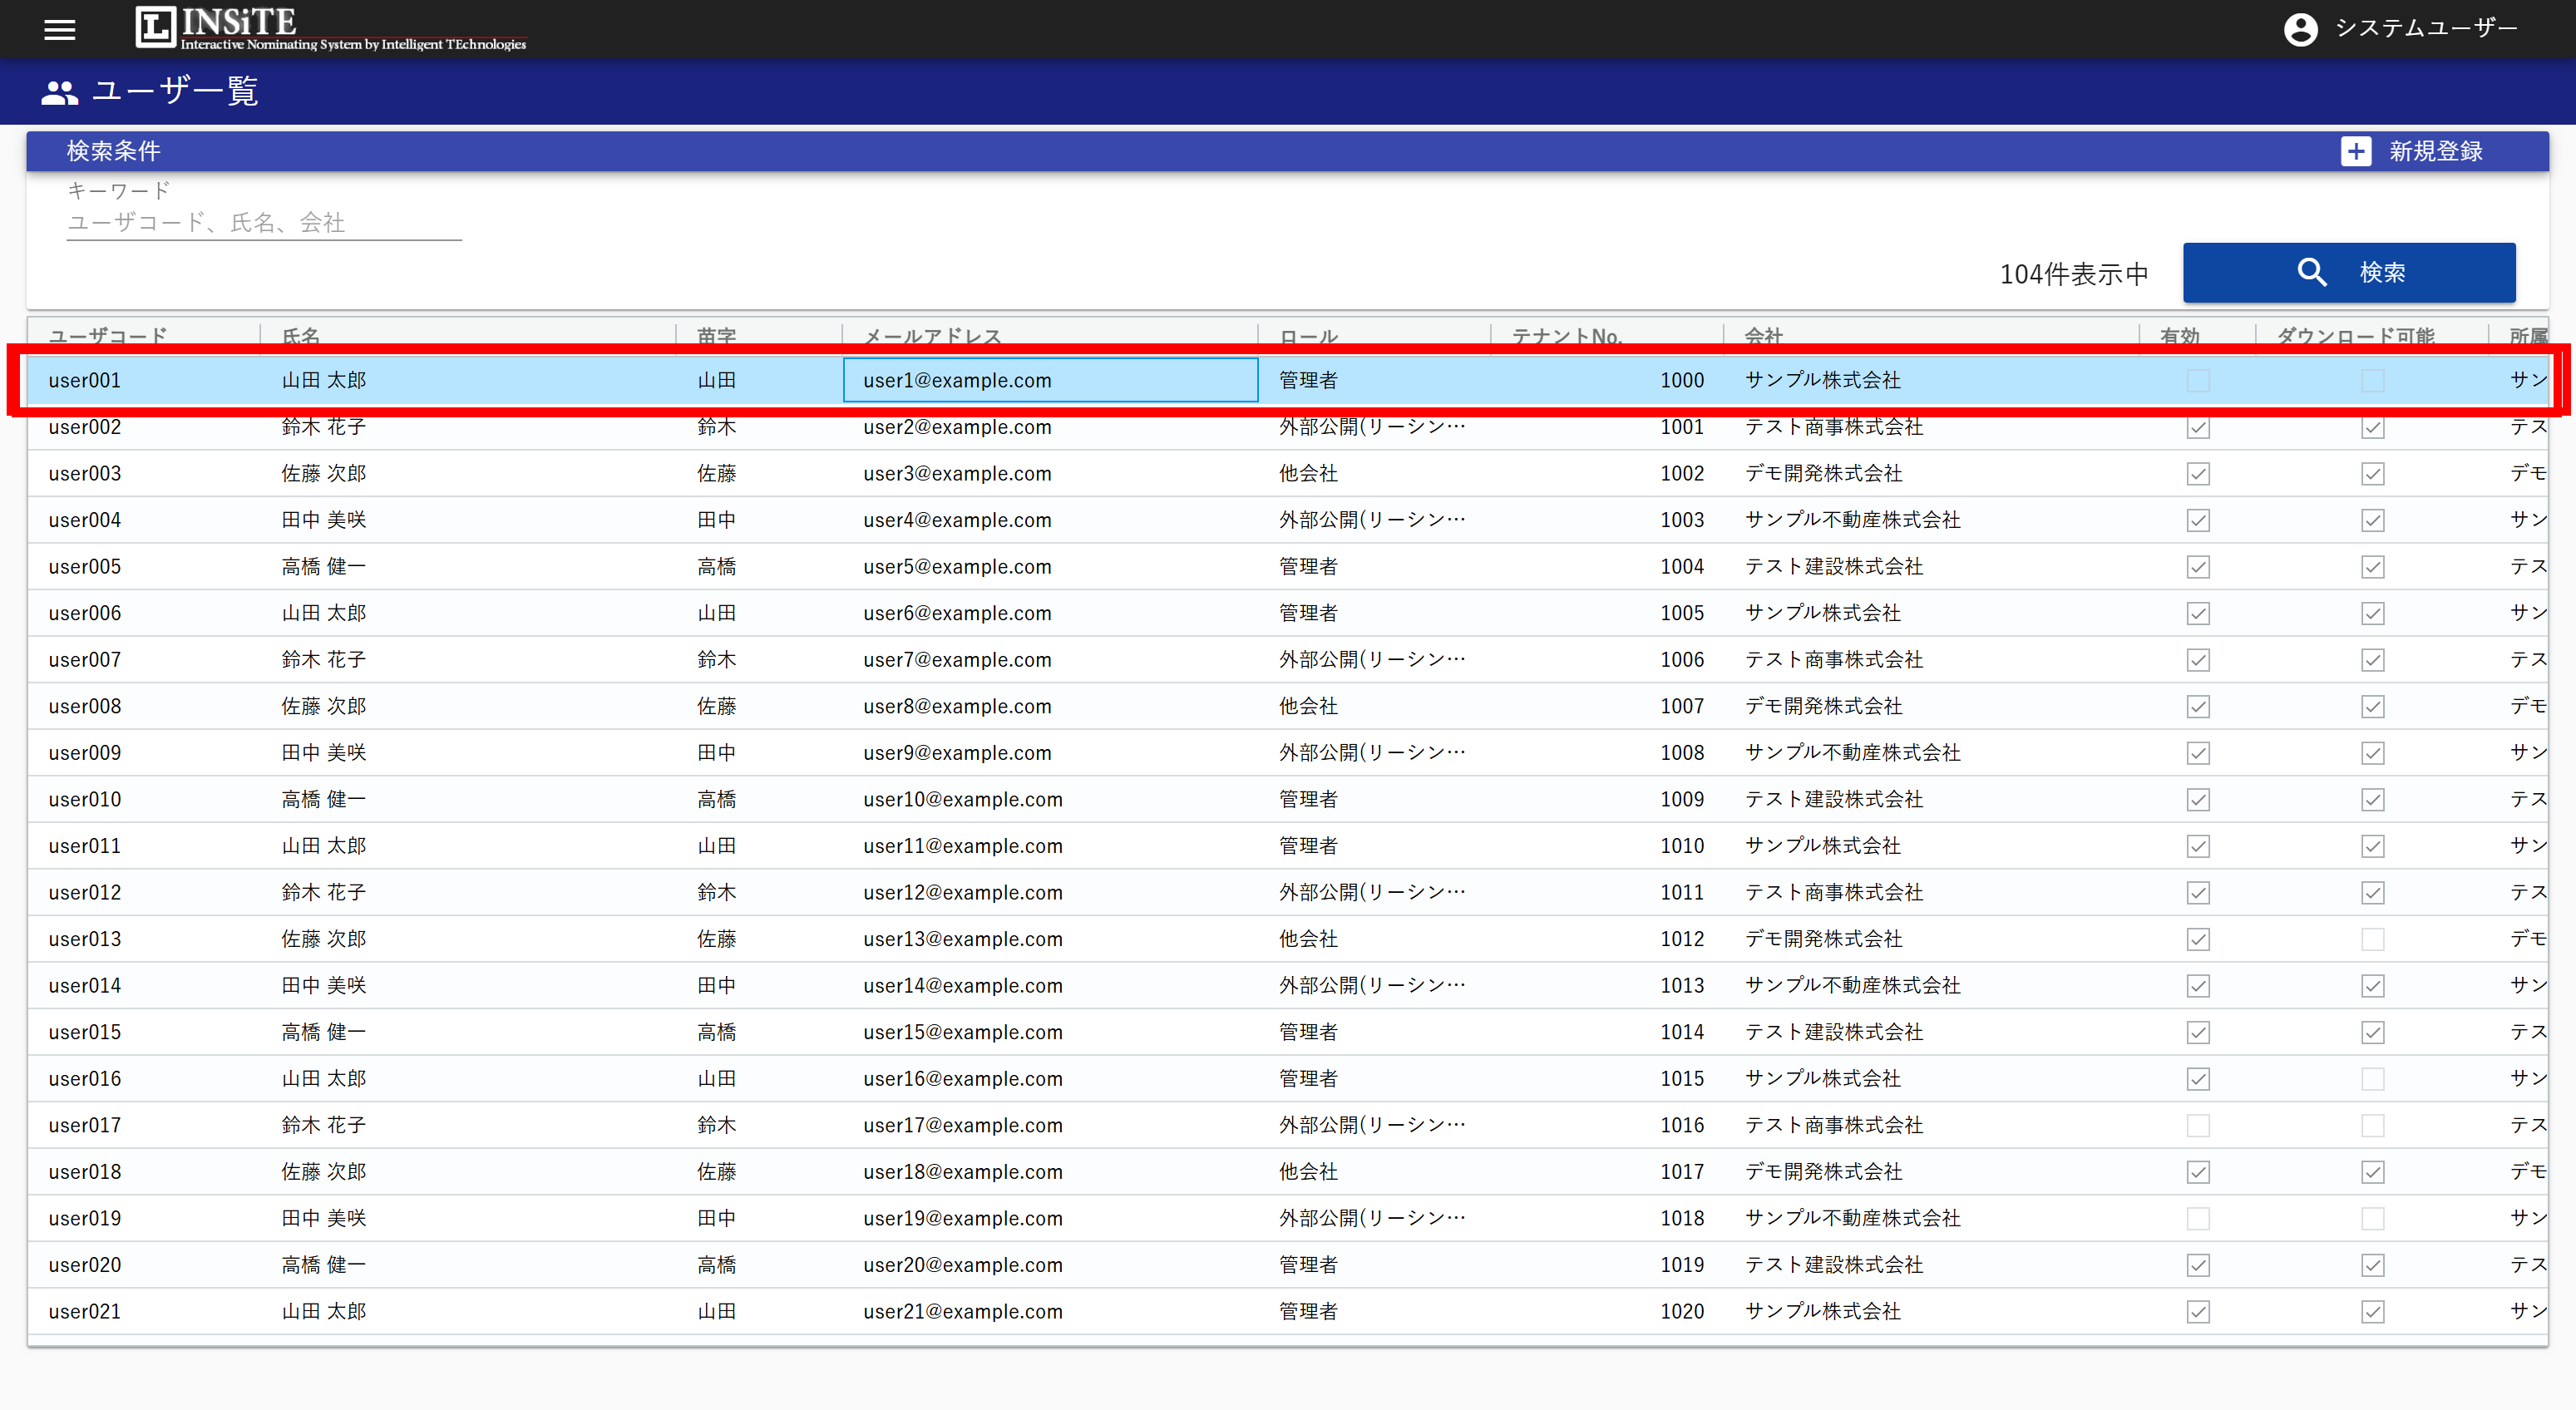The width and height of the screenshot is (2576, 1410).
Task: Sort by ユーザコード column header
Action: [x=108, y=336]
